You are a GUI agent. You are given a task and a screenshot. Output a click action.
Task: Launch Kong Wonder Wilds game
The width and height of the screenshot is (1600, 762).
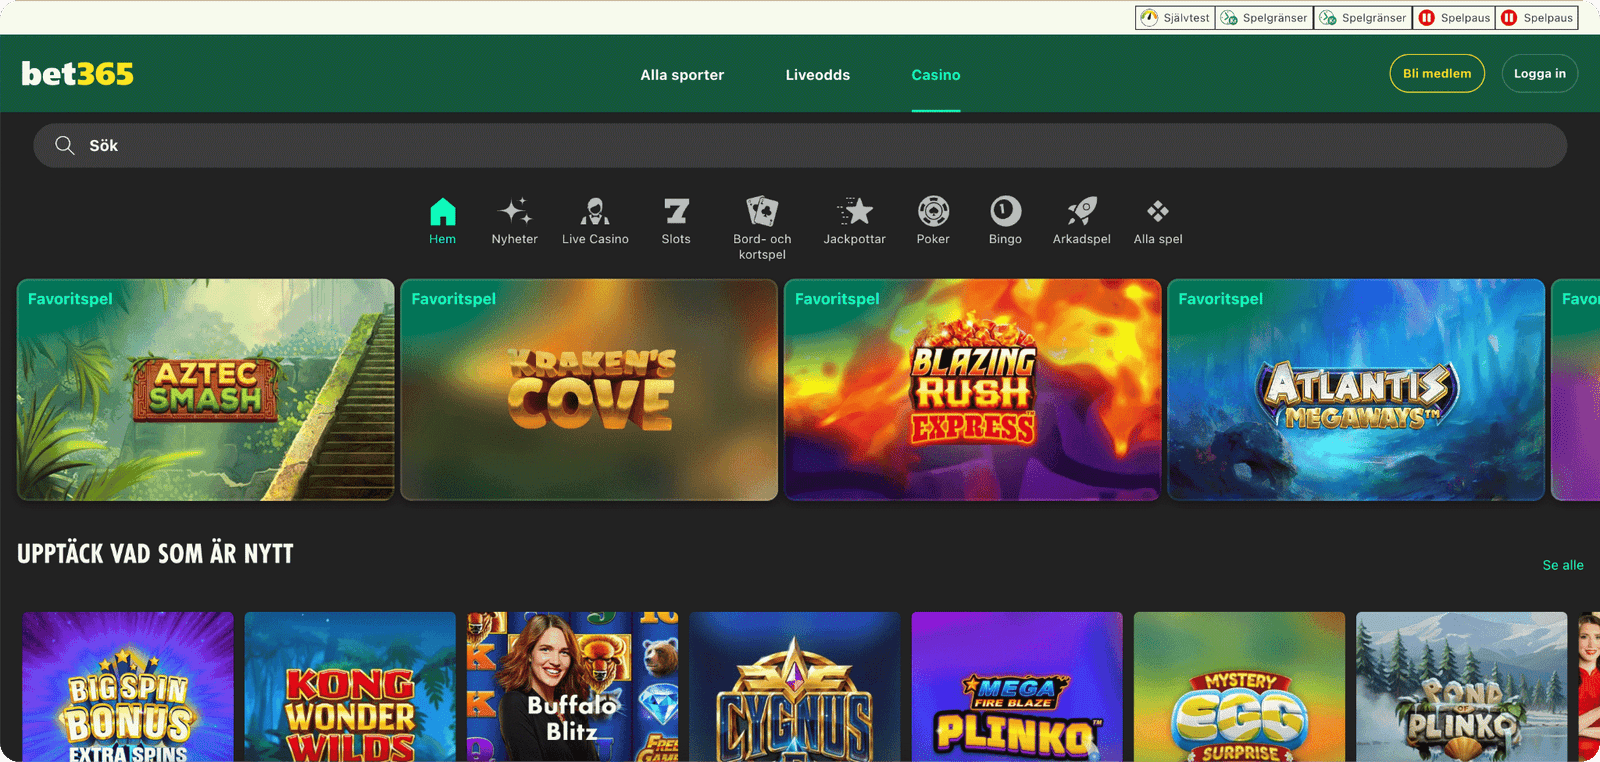tap(350, 687)
